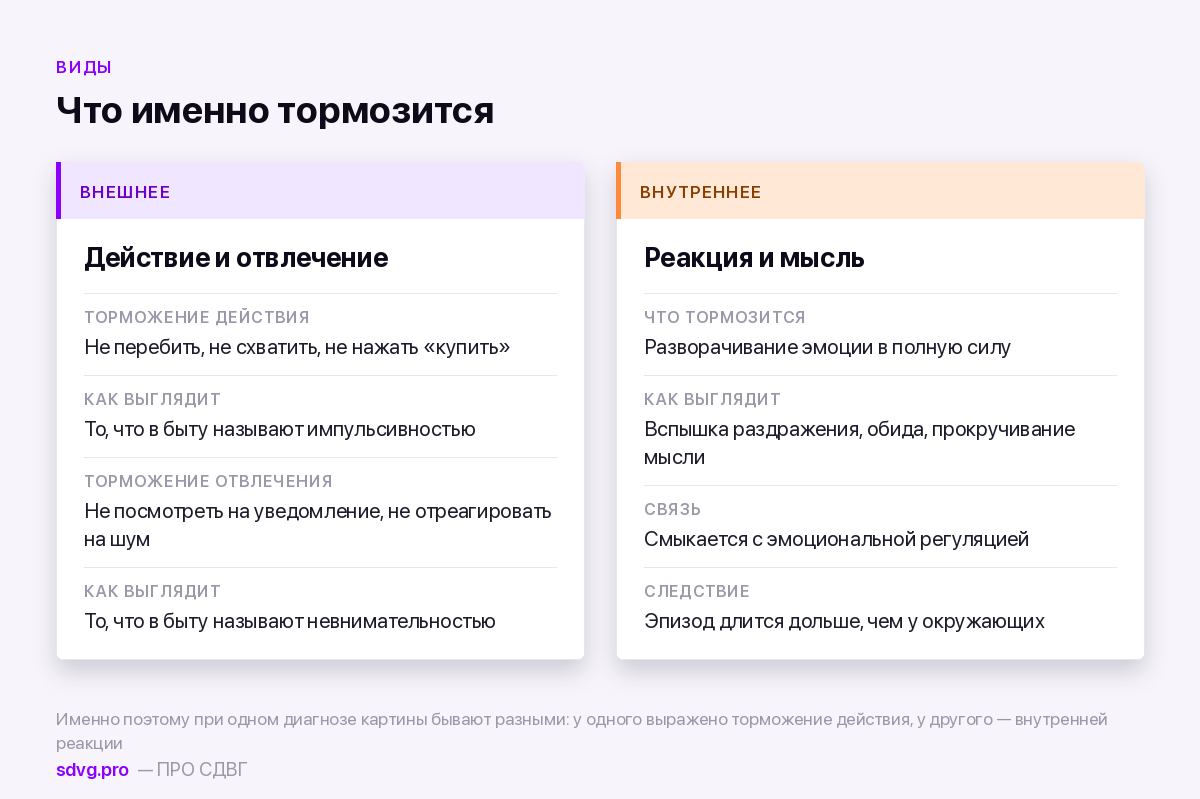Click 'Эпизод длится дольше, чем у окружающих'
Screen dimensions: 1200x799
(844, 621)
